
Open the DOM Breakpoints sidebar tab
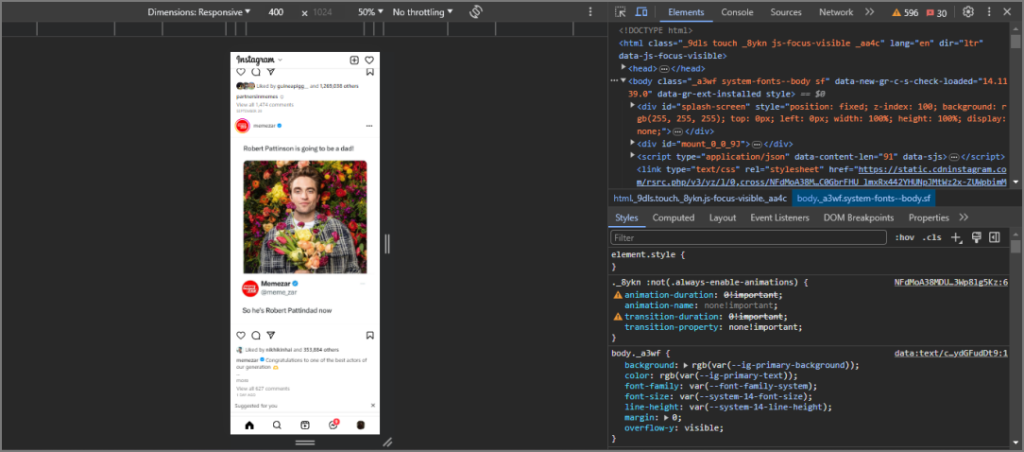pos(859,218)
